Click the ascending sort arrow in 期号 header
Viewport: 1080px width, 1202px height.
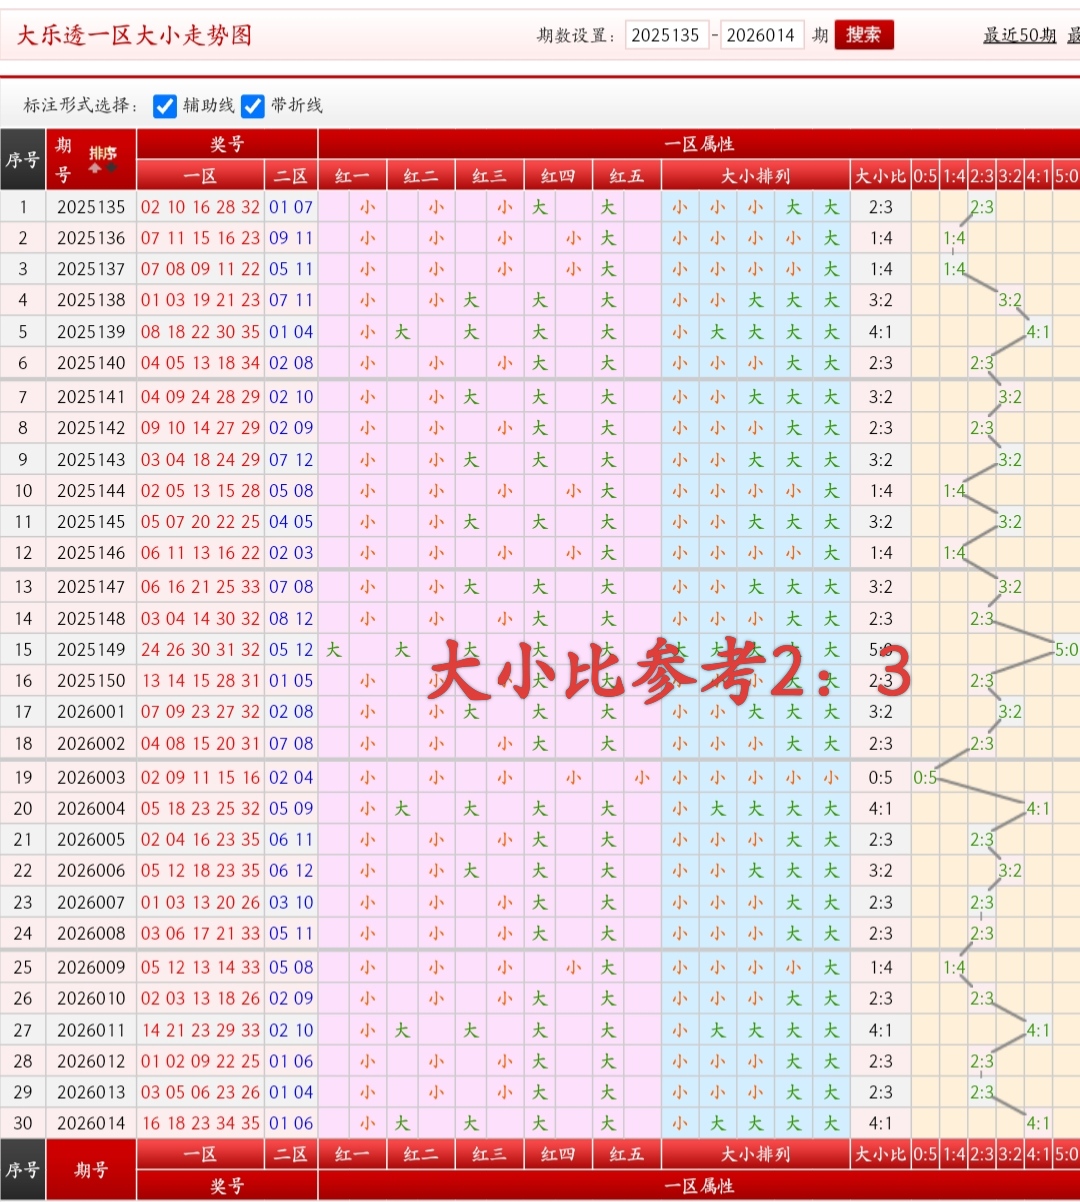pyautogui.click(x=94, y=169)
